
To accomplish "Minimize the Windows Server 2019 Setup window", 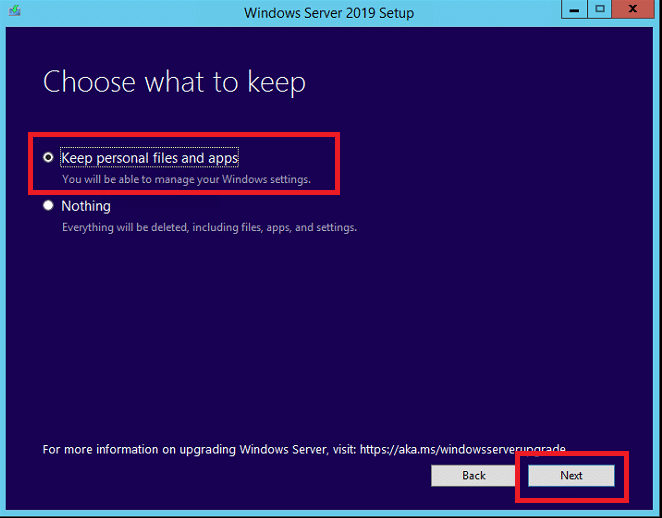I will [x=574, y=10].
